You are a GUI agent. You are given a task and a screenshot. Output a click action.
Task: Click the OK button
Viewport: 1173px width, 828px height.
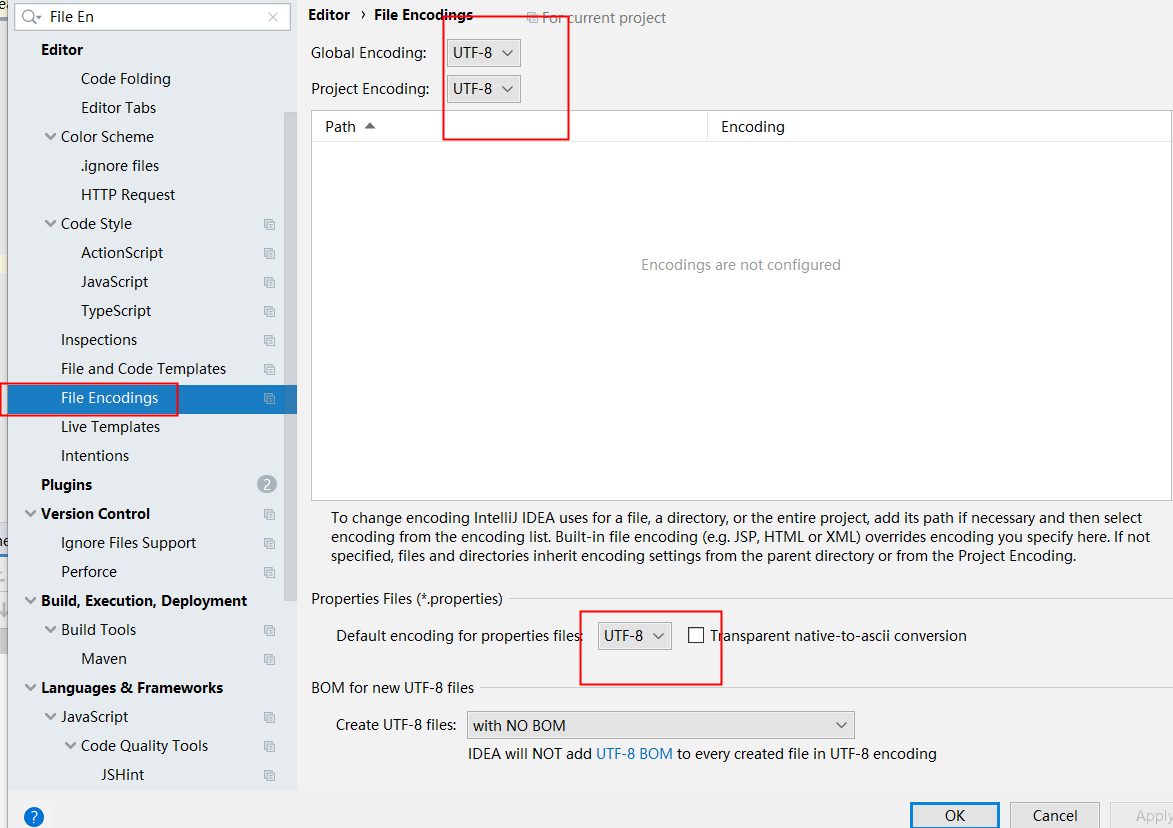click(x=955, y=815)
